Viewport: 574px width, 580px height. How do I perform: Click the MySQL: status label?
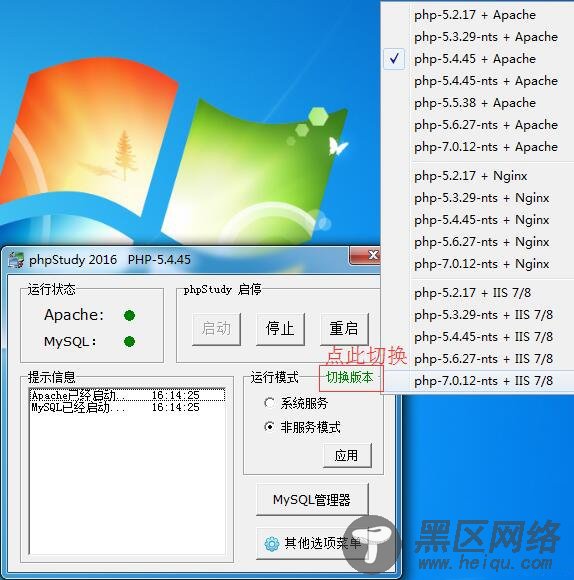(x=70, y=341)
